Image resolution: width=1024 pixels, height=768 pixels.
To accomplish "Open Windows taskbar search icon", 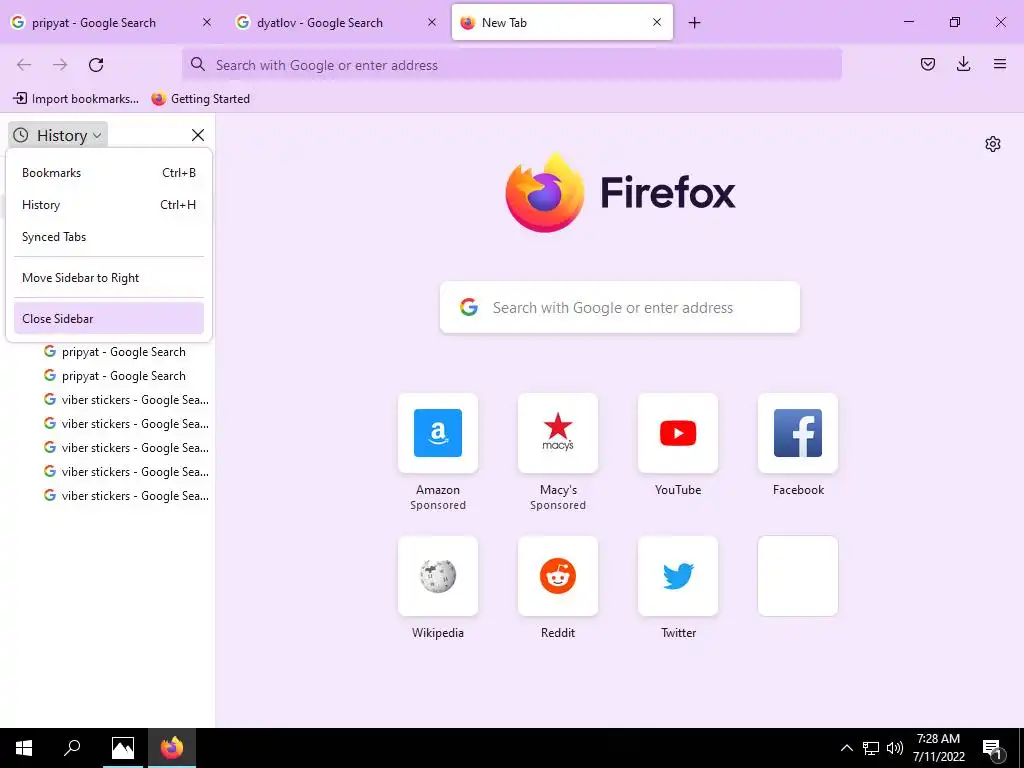I will (72, 748).
